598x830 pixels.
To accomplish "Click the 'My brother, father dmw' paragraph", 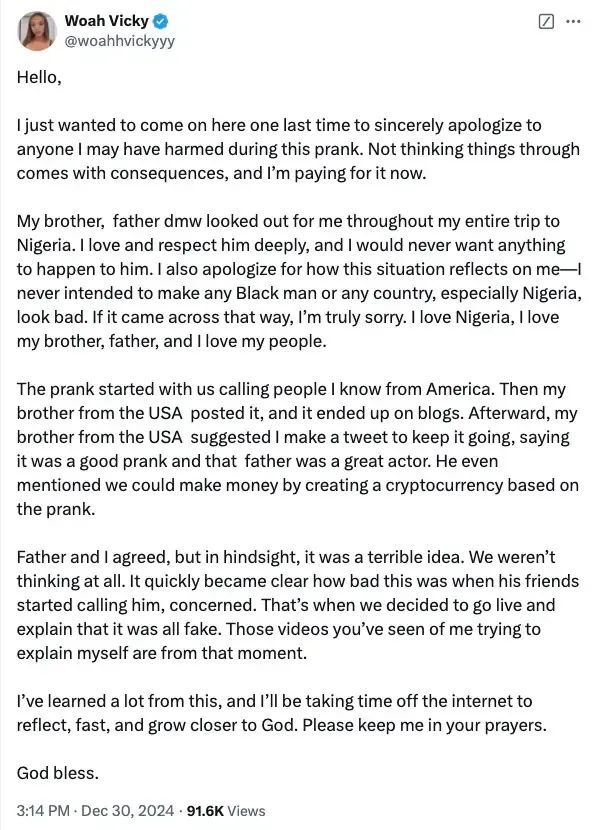I will tap(299, 281).
